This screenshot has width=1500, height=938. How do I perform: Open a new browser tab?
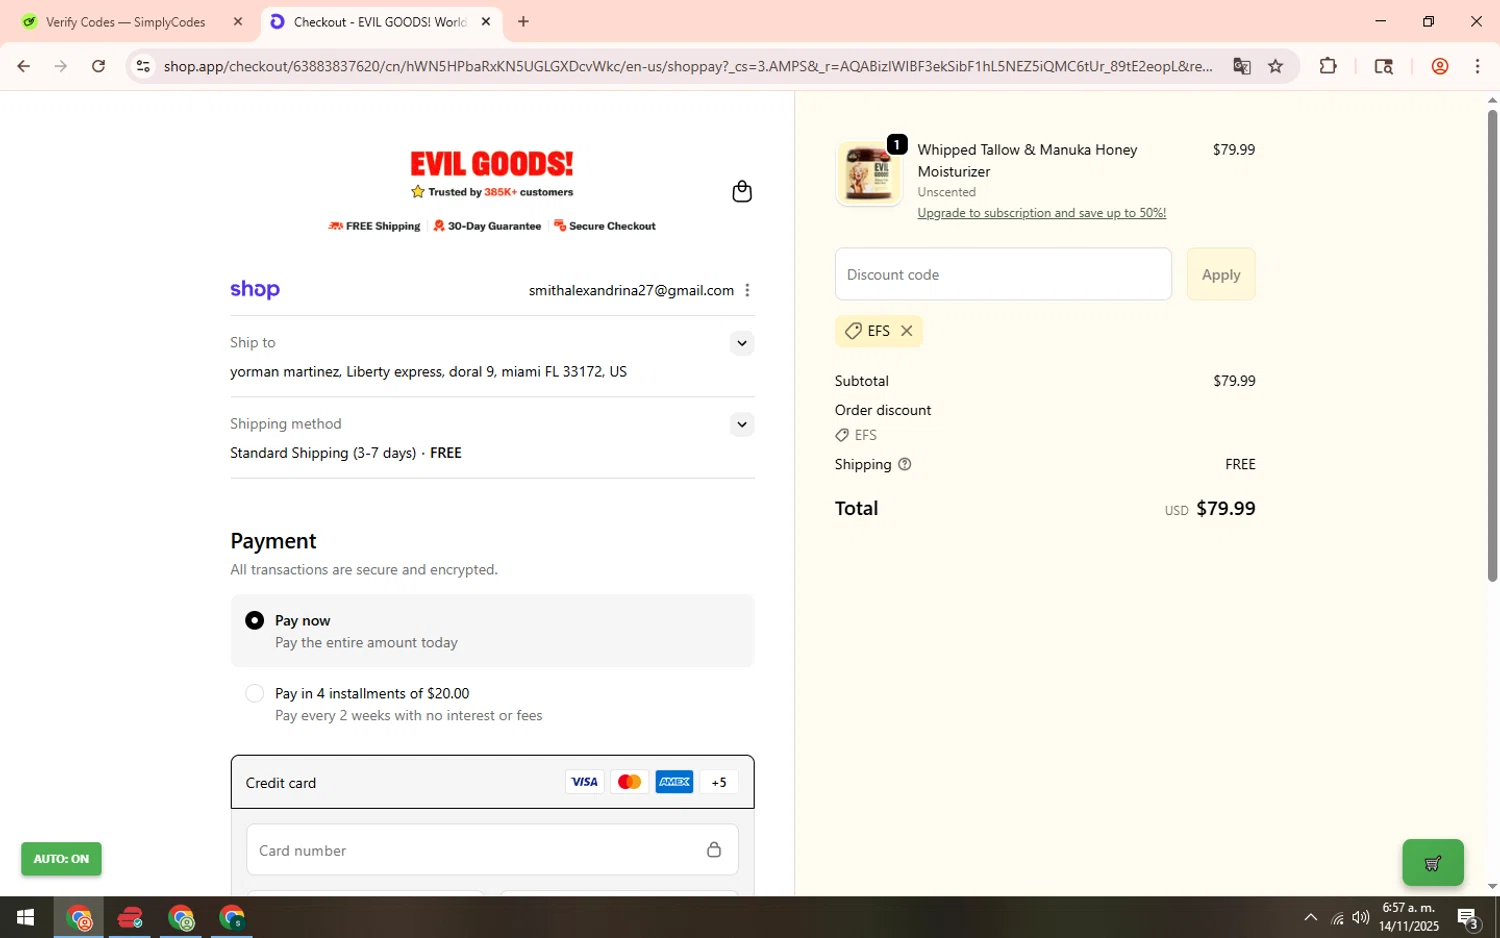(523, 22)
